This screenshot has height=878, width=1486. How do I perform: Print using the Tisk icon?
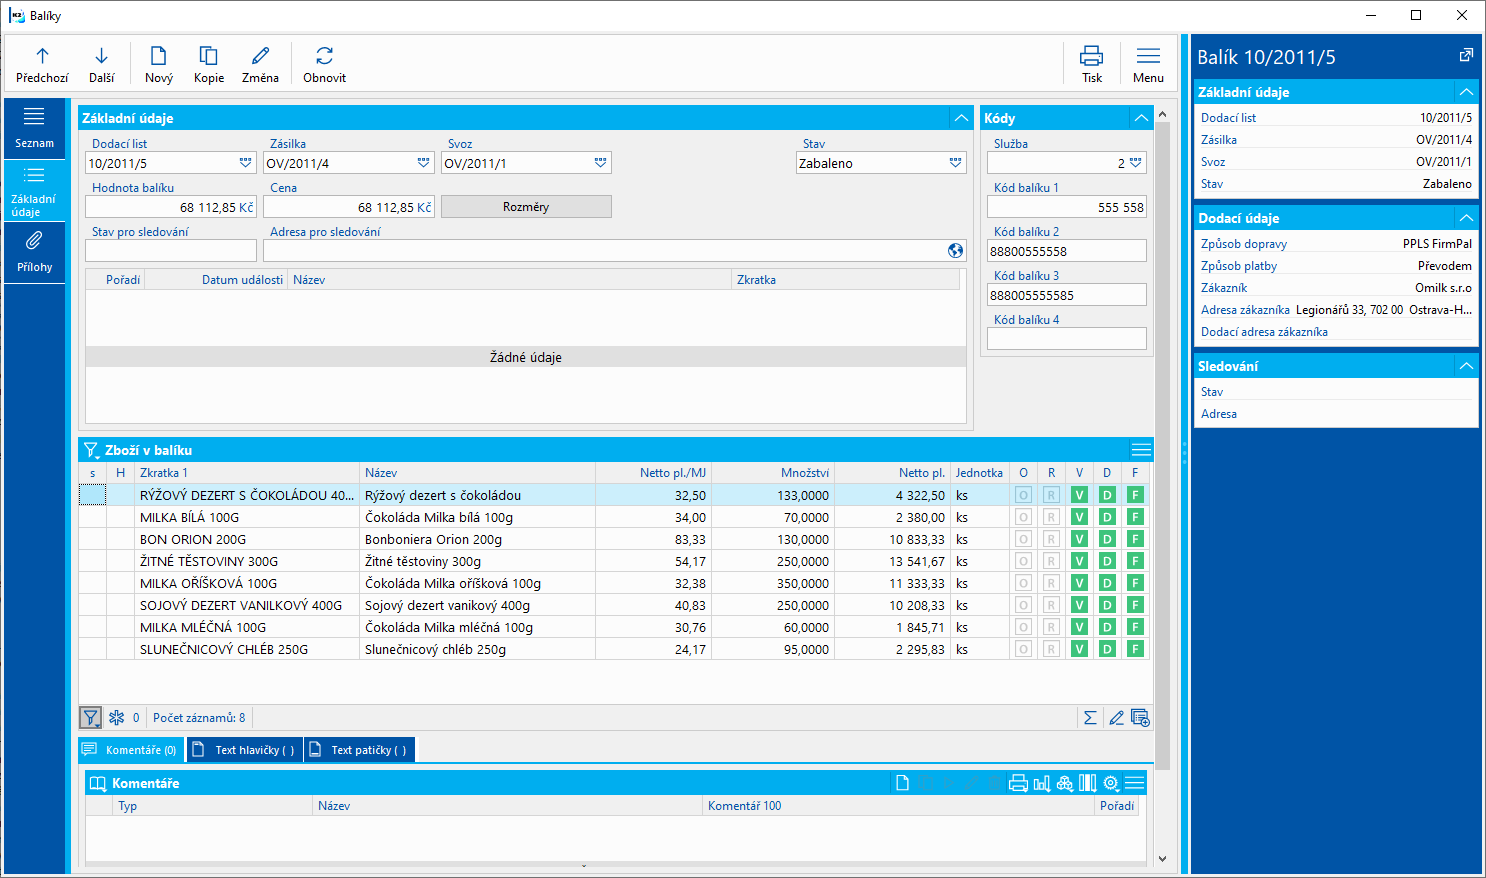(x=1091, y=57)
